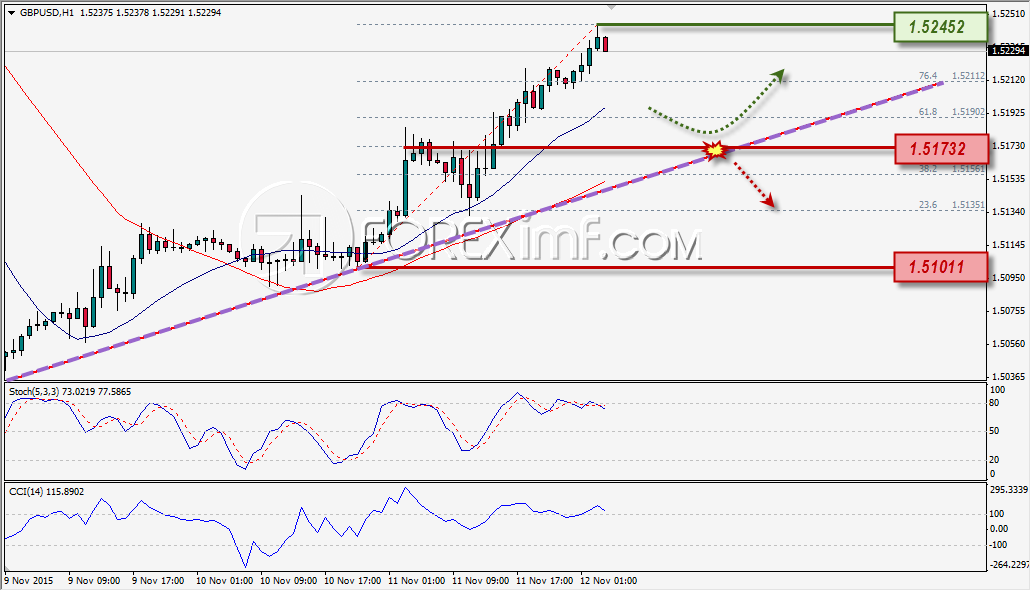This screenshot has width=1031, height=591.
Task: Select the Fibonacci 23.6 label at 1.51351
Action: [951, 205]
